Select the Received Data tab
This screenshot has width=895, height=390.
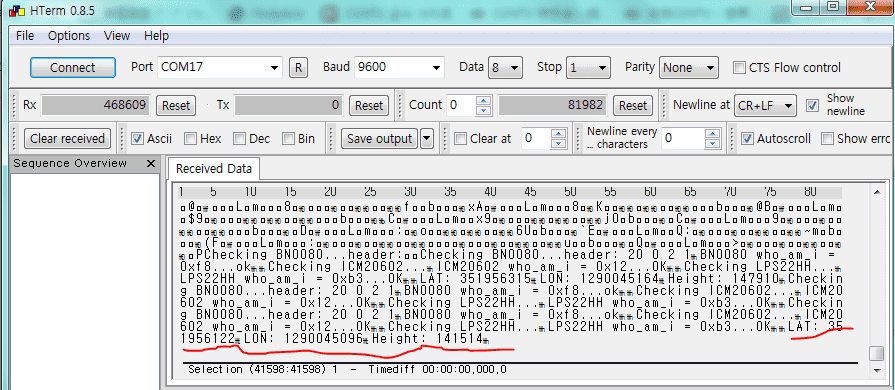click(x=213, y=169)
